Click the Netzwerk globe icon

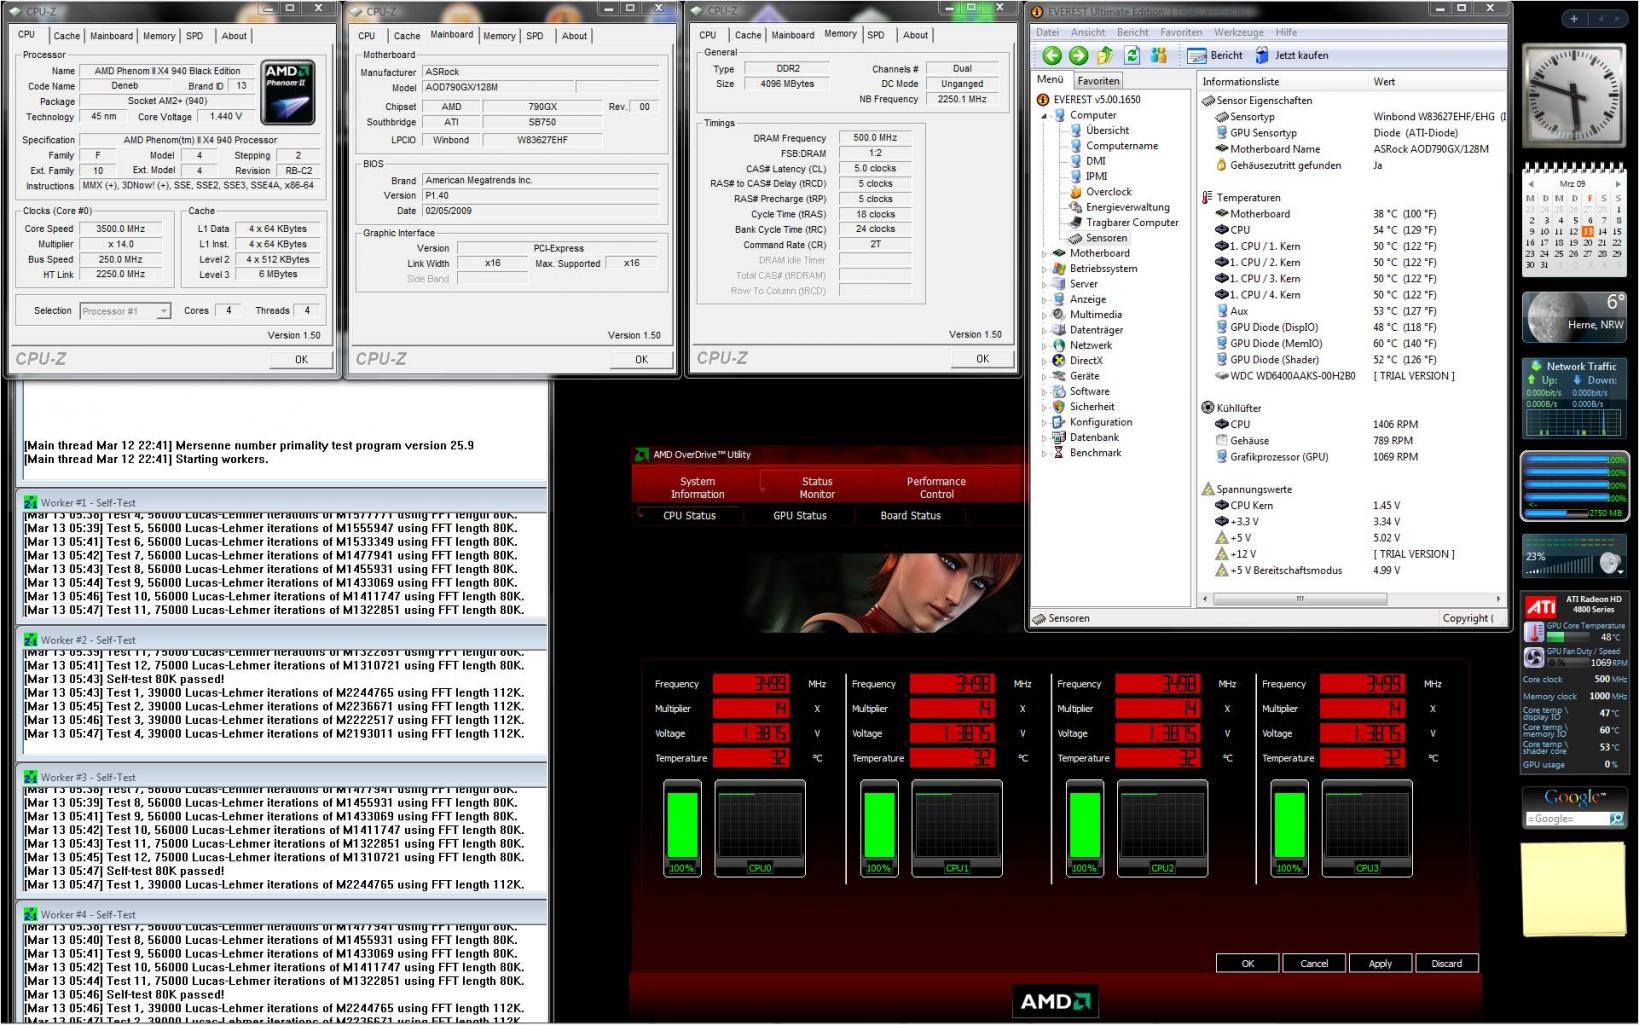point(1059,345)
